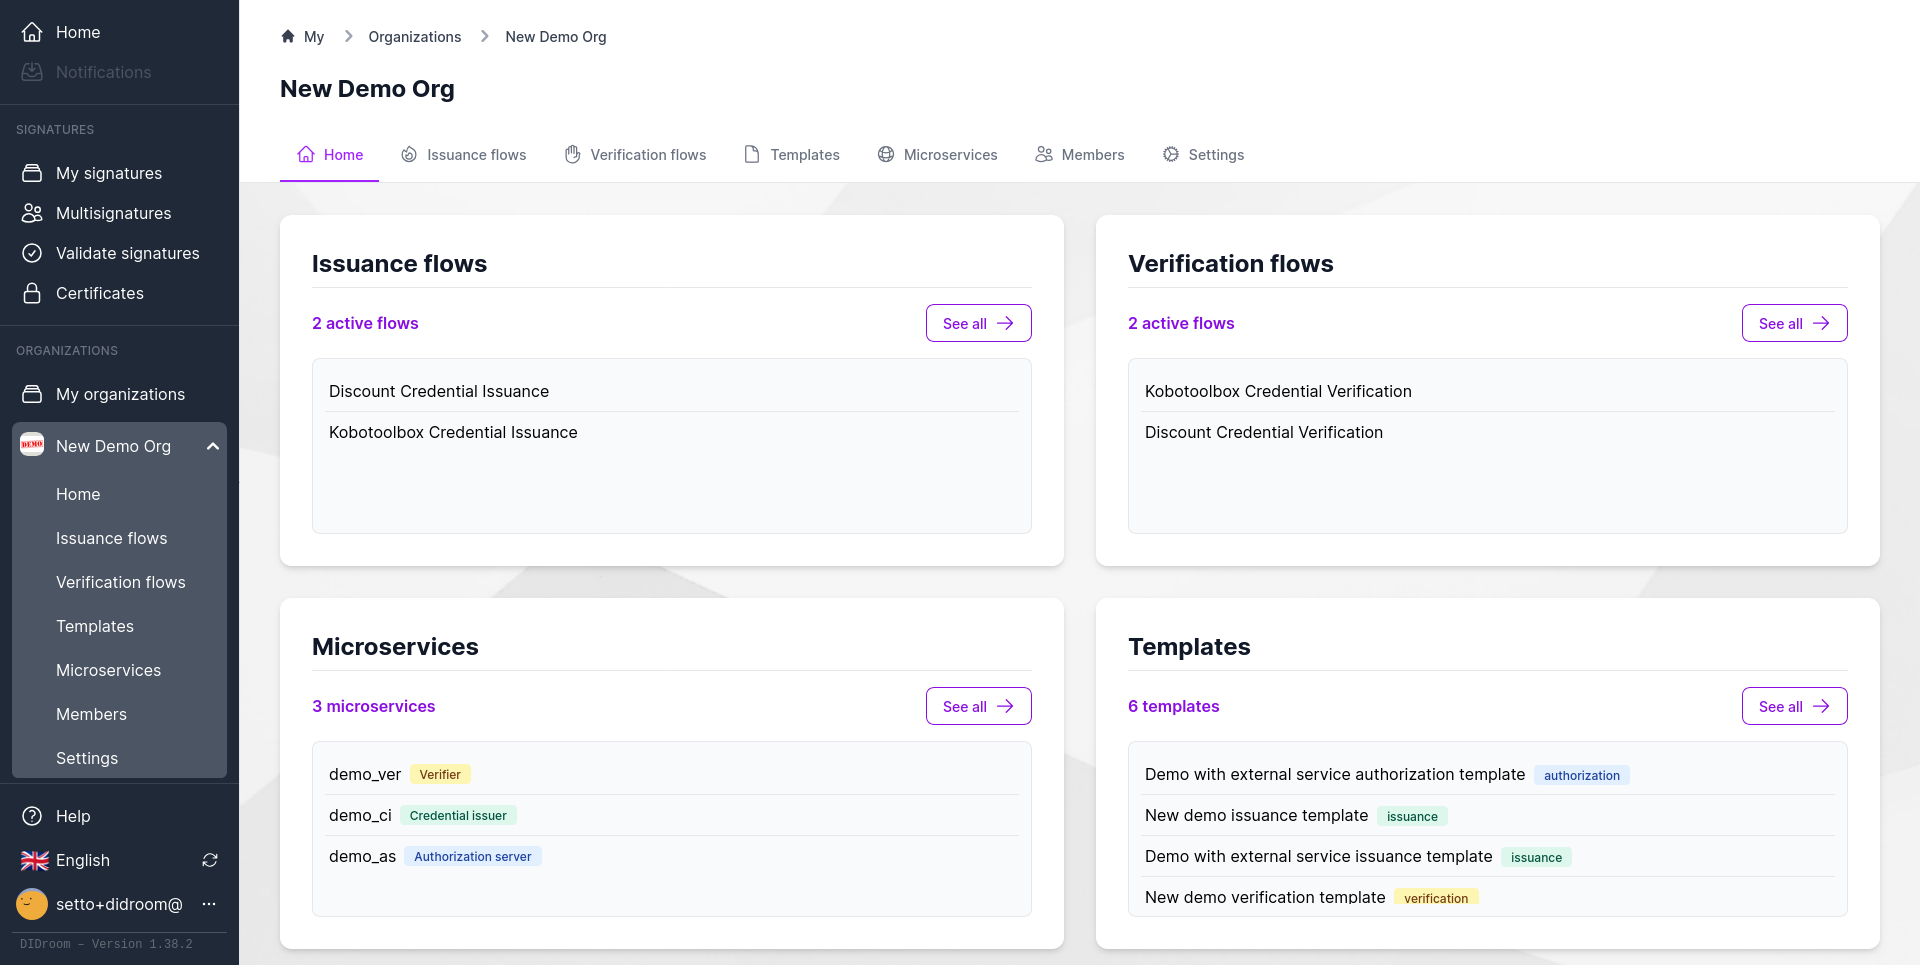Viewport: 1920px width, 965px height.
Task: Click the home icon in the breadcrumb
Action: click(288, 37)
